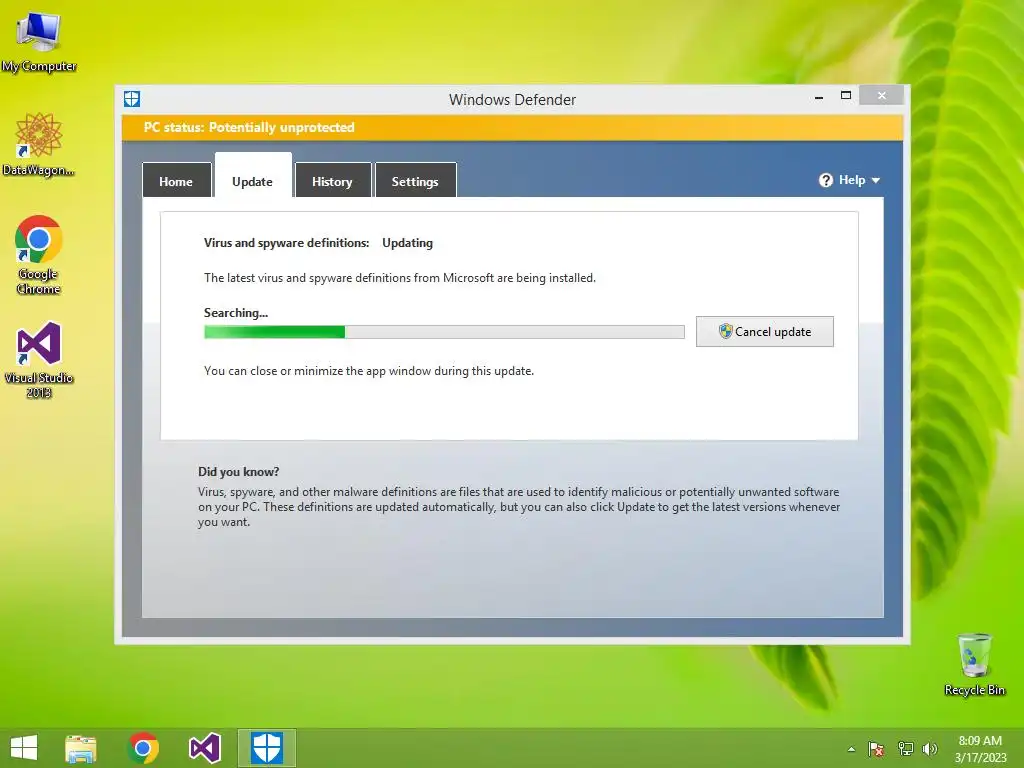The height and width of the screenshot is (768, 1024).
Task: Click the 'Updating' definitions status
Action: tap(408, 243)
